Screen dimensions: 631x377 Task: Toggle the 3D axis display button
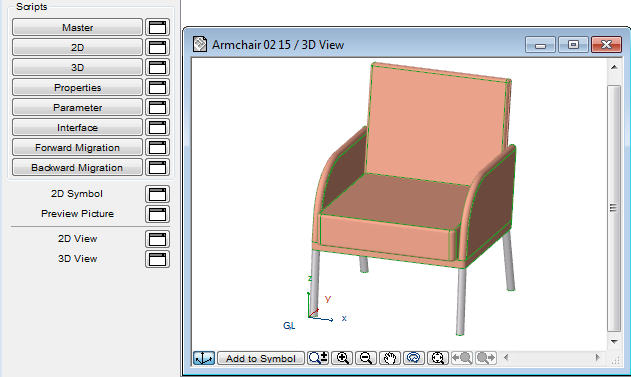point(204,358)
